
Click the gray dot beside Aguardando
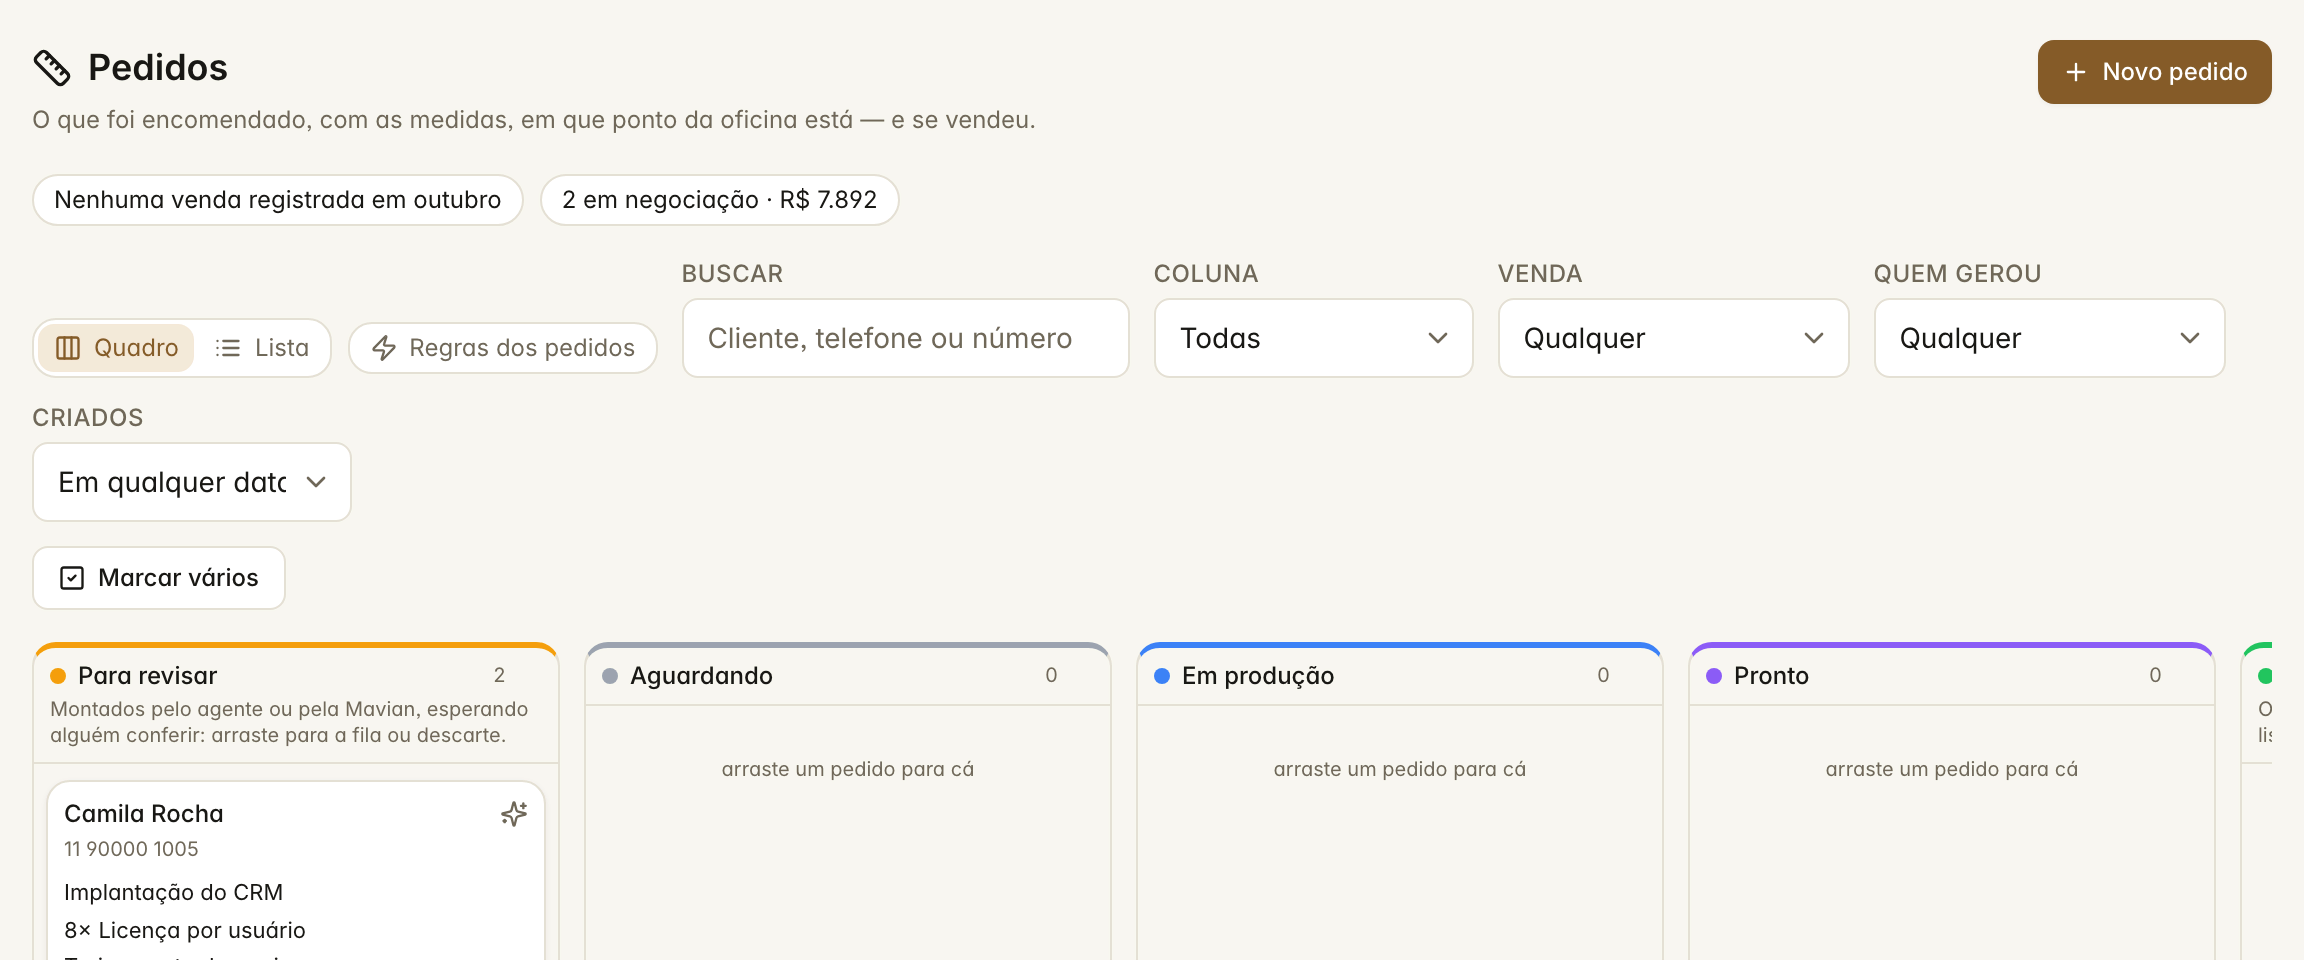(610, 676)
